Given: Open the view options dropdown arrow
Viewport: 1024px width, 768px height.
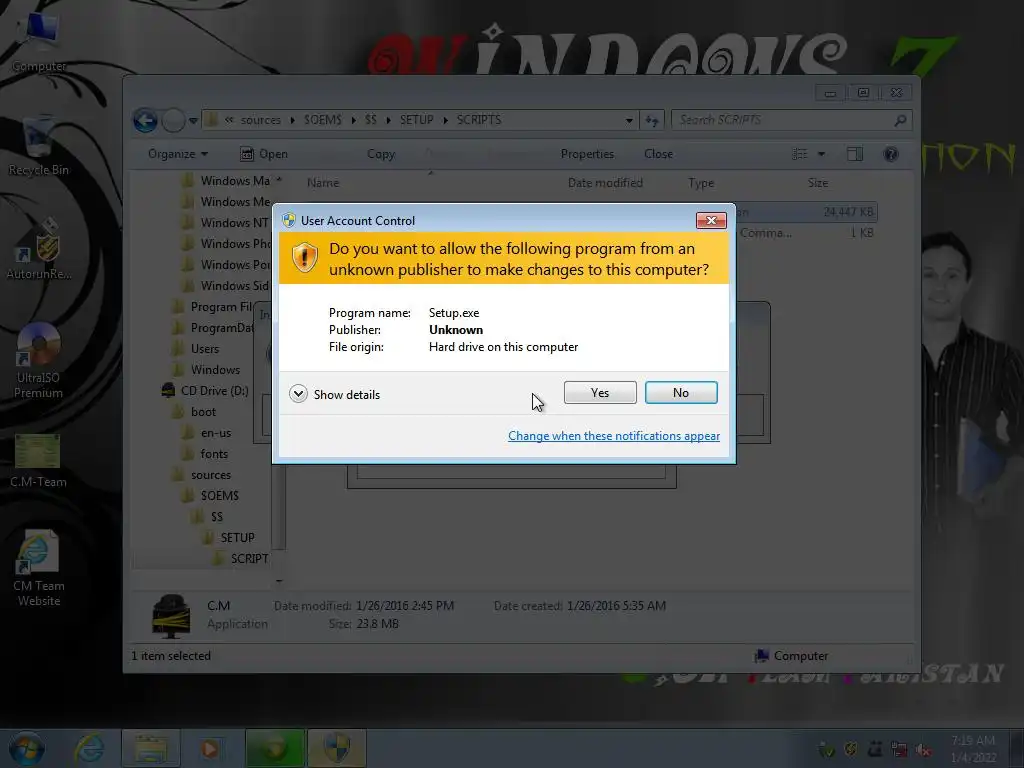Looking at the screenshot, I should (x=822, y=154).
